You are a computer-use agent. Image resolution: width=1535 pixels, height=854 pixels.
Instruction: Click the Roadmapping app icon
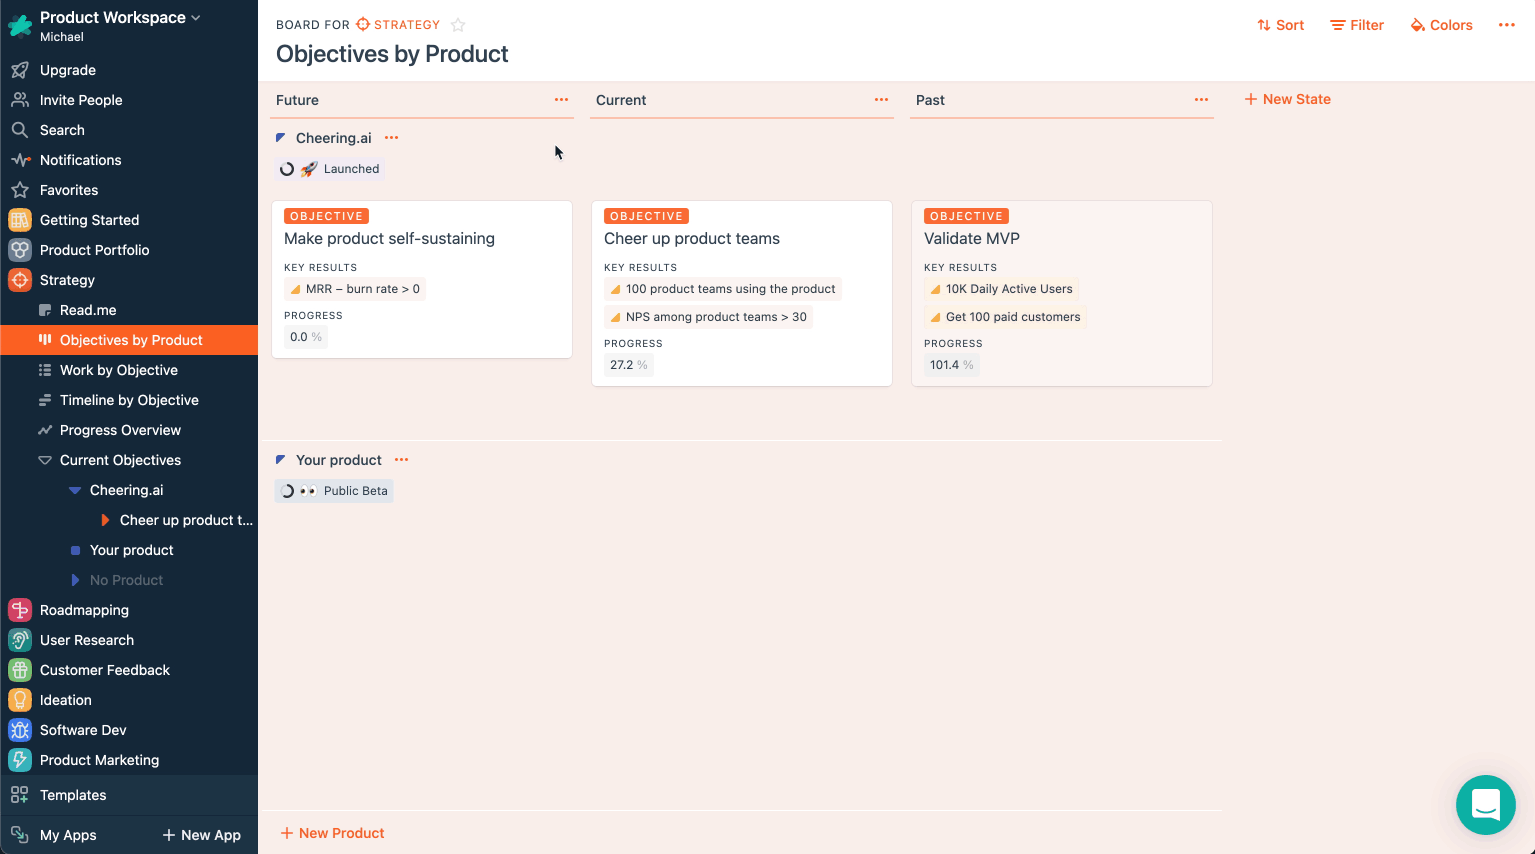point(20,610)
